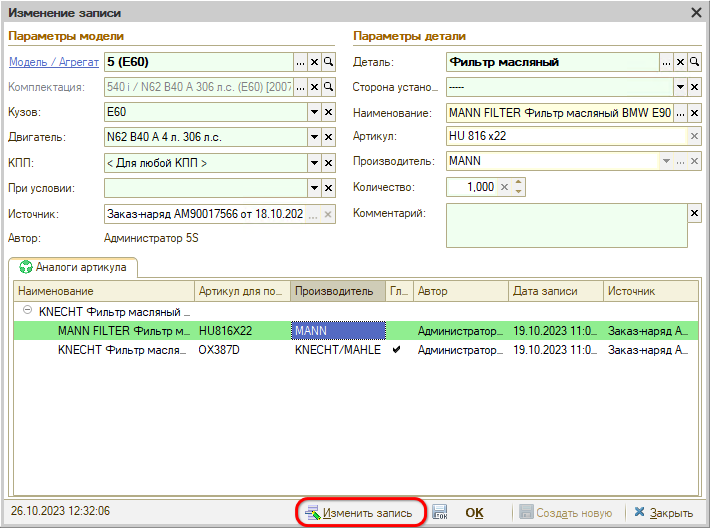Close the Изменение записи window
This screenshot has height=528, width=710.
point(696,13)
